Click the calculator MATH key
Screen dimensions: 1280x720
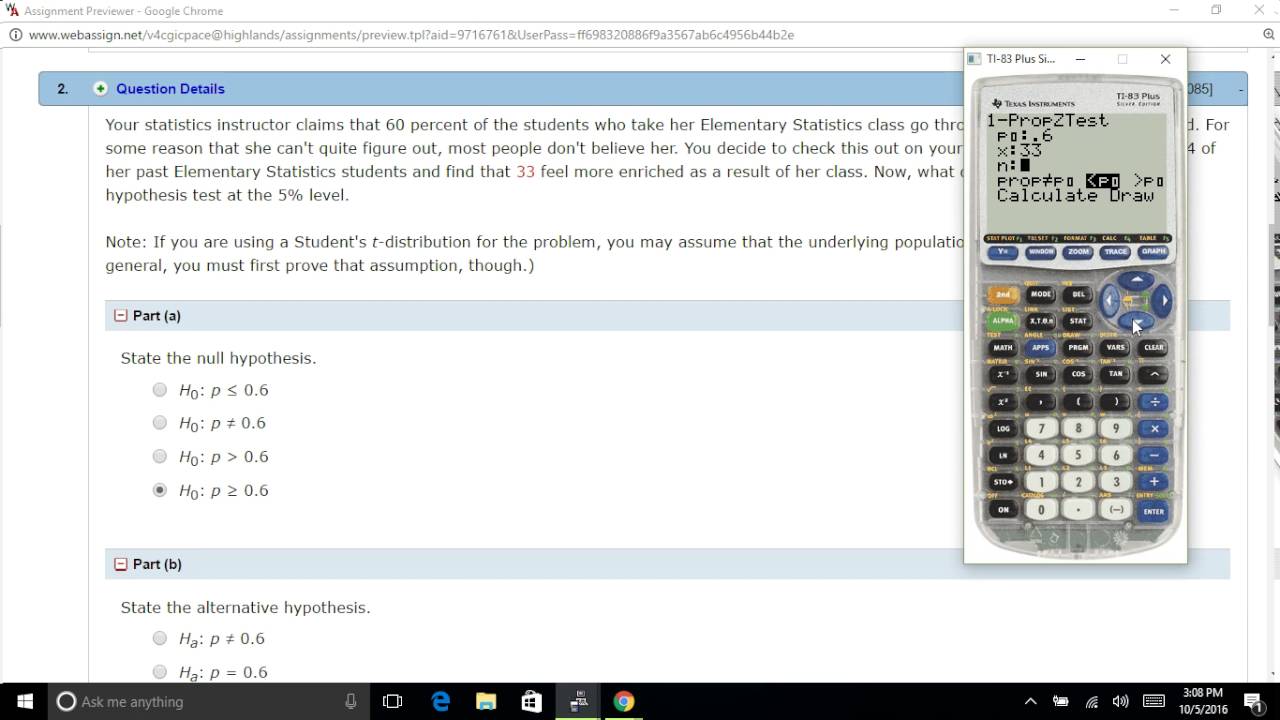pyautogui.click(x=1002, y=347)
